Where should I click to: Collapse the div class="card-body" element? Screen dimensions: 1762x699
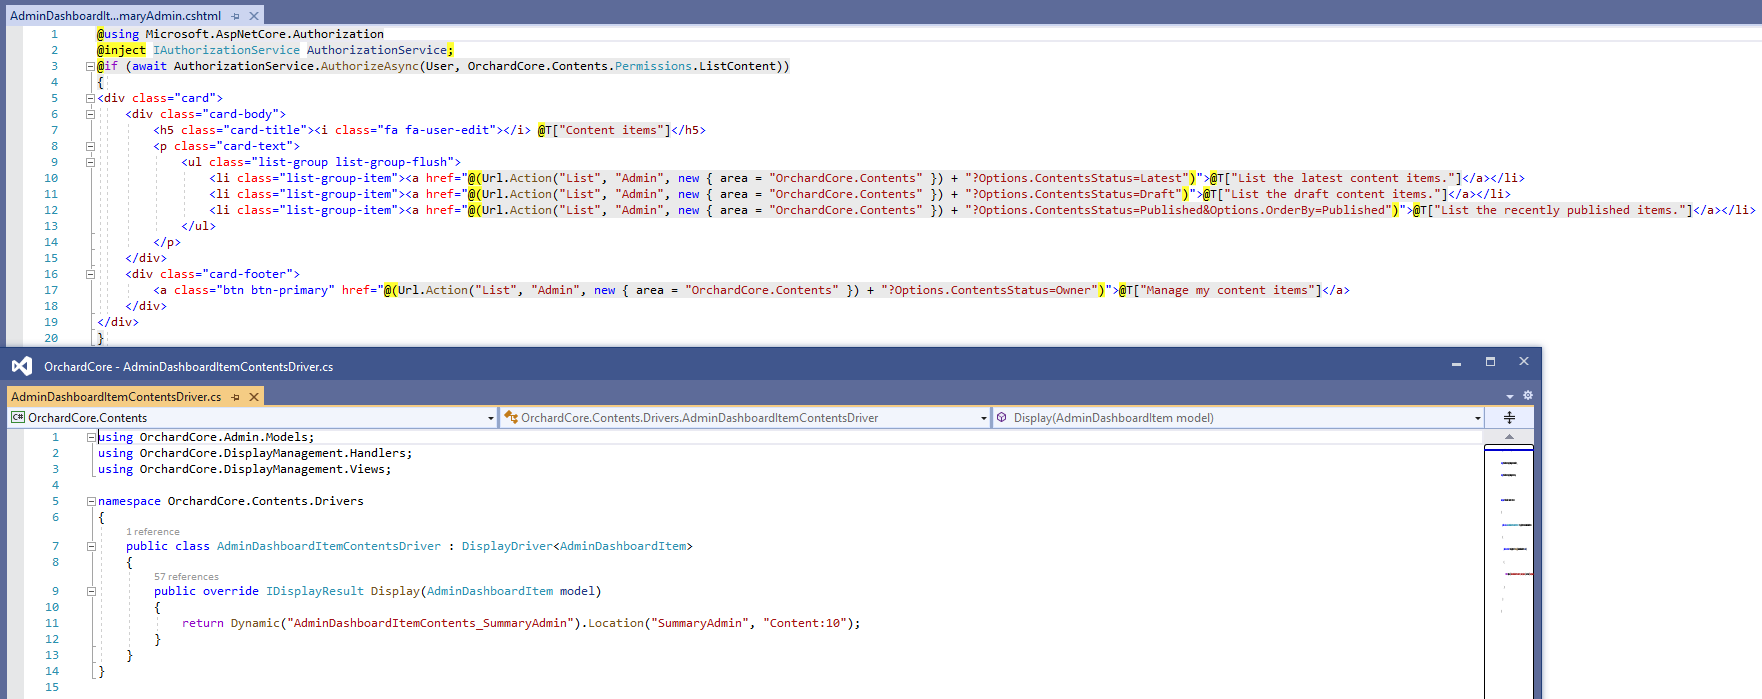pyautogui.click(x=90, y=114)
